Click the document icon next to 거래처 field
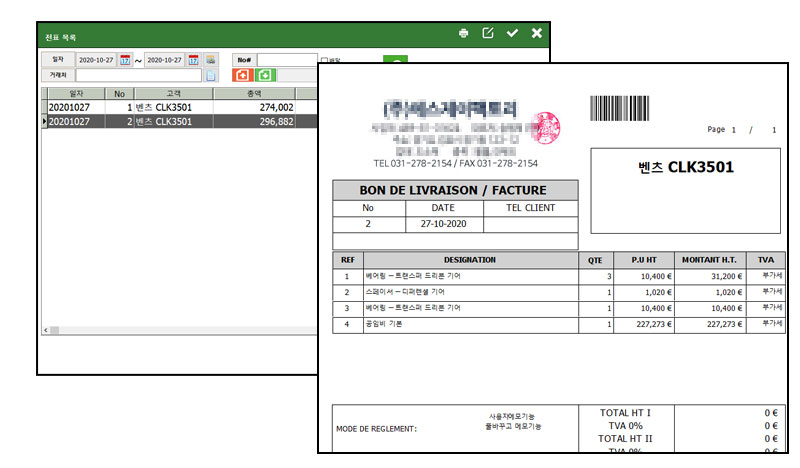 pos(211,76)
